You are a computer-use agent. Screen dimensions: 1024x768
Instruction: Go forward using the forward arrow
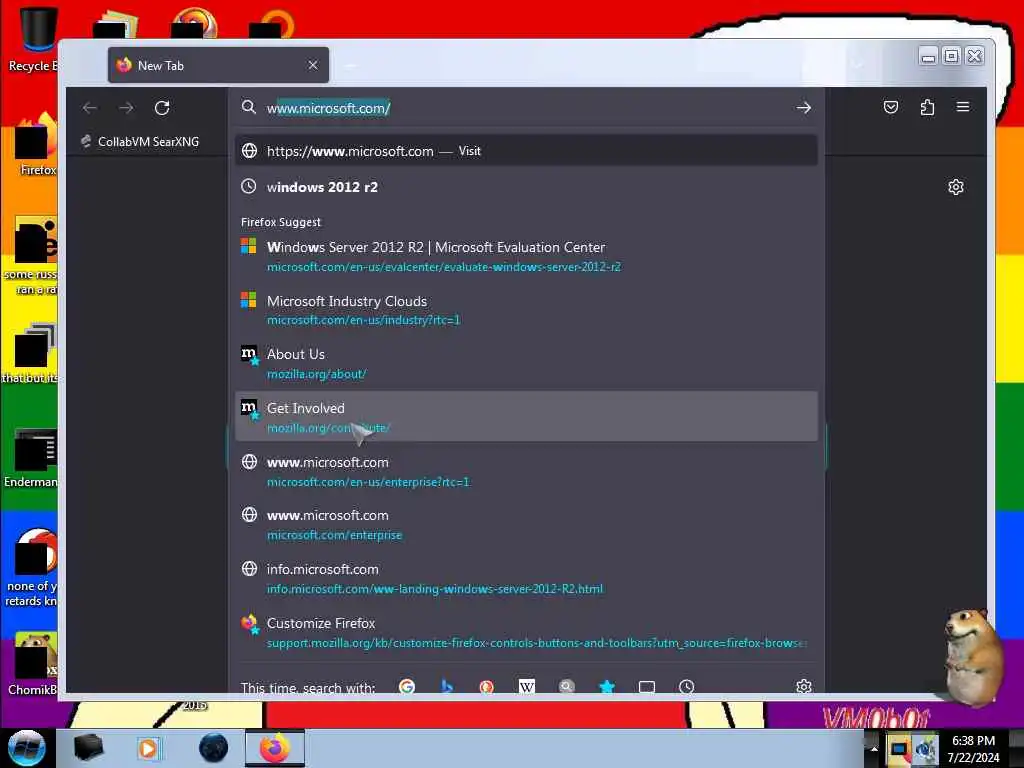coord(126,108)
